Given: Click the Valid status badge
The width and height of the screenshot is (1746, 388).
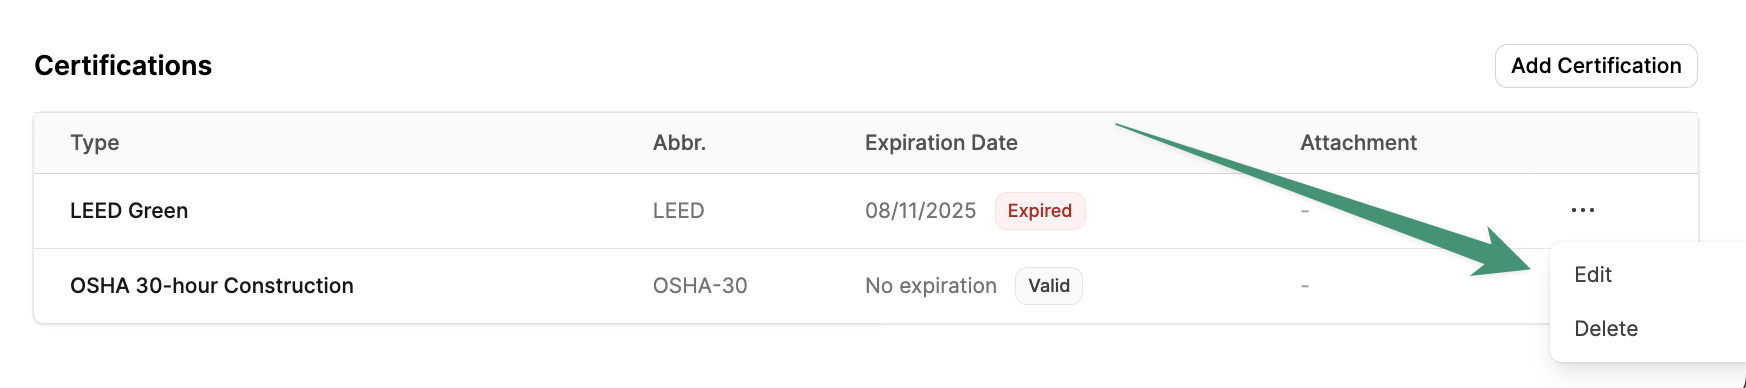Looking at the screenshot, I should click(1049, 286).
